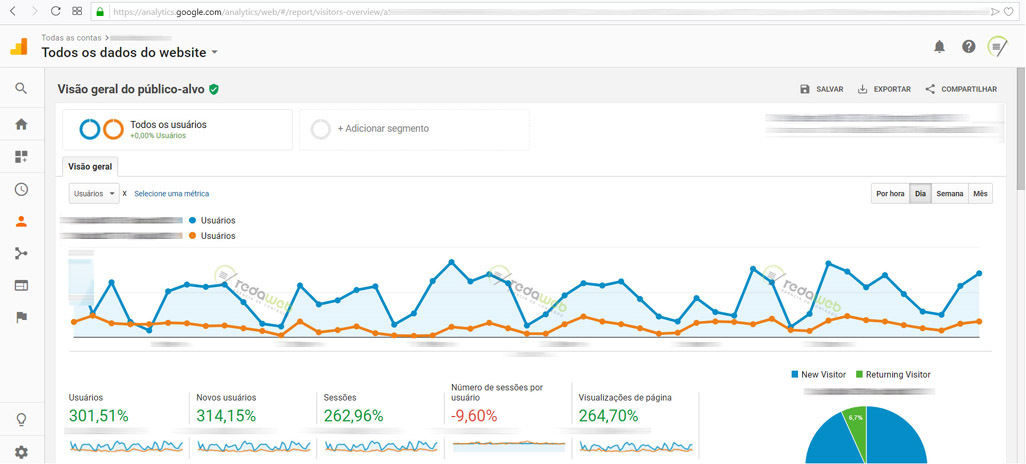This screenshot has width=1026, height=464.
Task: Click the green padlock in address bar
Action: click(99, 11)
